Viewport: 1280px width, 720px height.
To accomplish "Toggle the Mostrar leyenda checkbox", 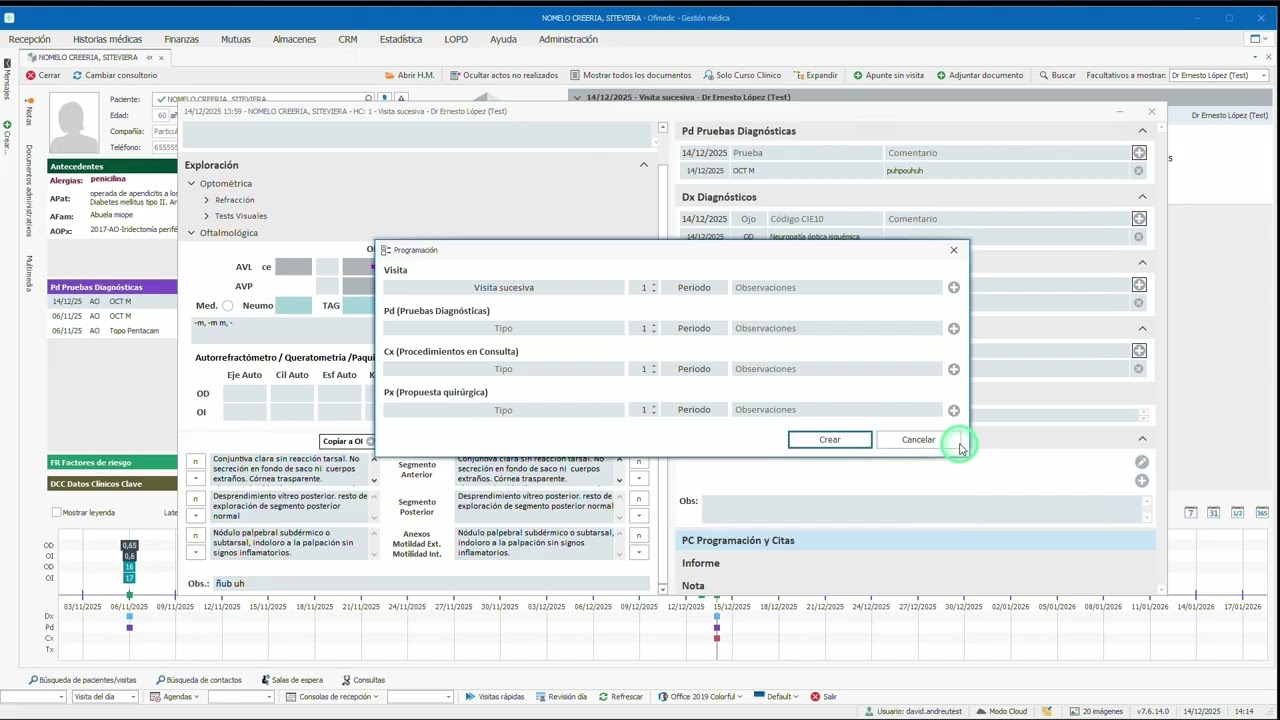I will tap(57, 512).
